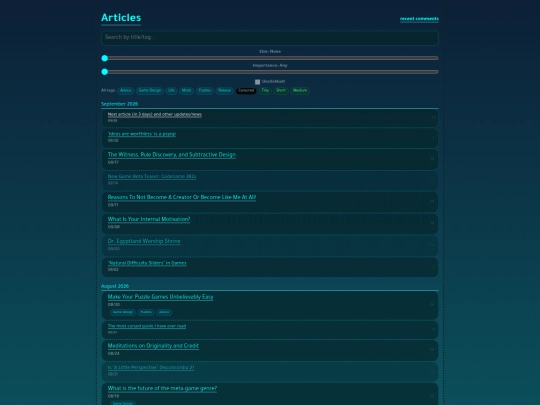The width and height of the screenshot is (540, 405).
Task: Focus the Search by title/tag field
Action: (270, 38)
